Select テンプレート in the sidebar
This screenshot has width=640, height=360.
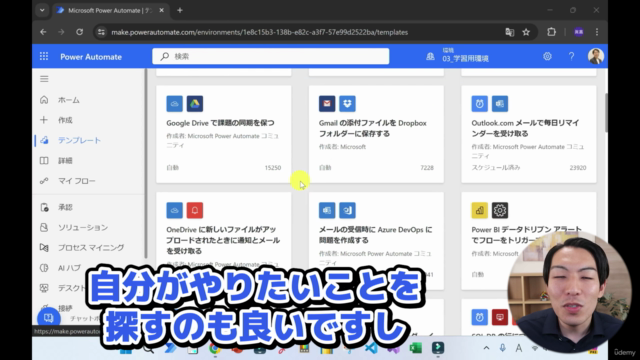[x=79, y=140]
